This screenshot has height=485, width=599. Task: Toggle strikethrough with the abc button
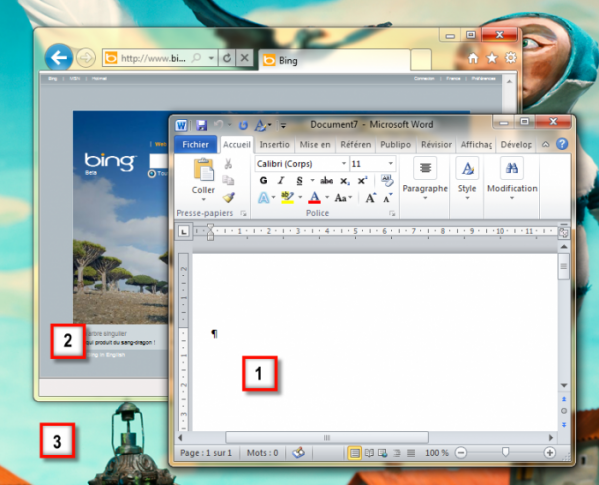tap(326, 180)
